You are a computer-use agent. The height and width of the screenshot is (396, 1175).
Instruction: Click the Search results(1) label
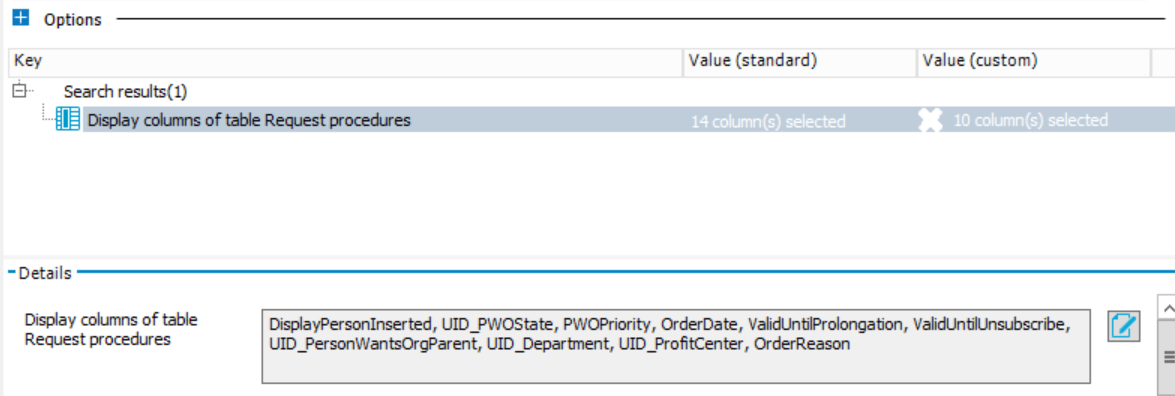125,92
